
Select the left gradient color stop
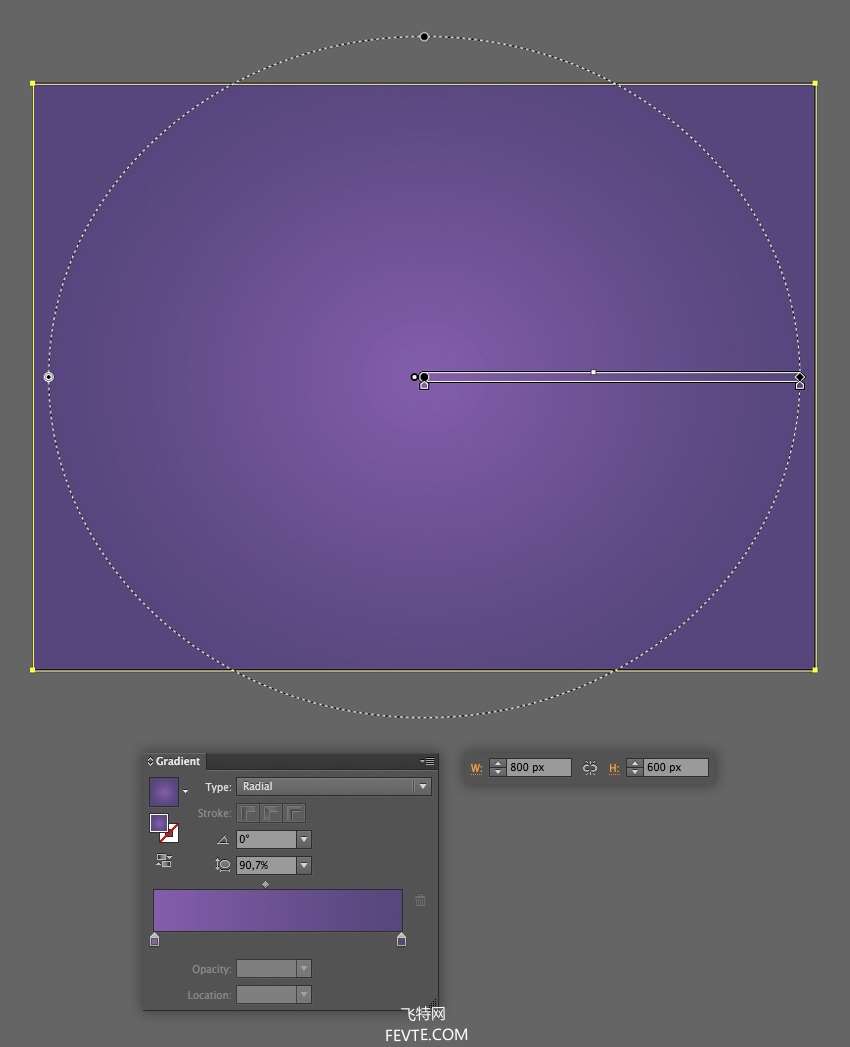(x=154, y=939)
